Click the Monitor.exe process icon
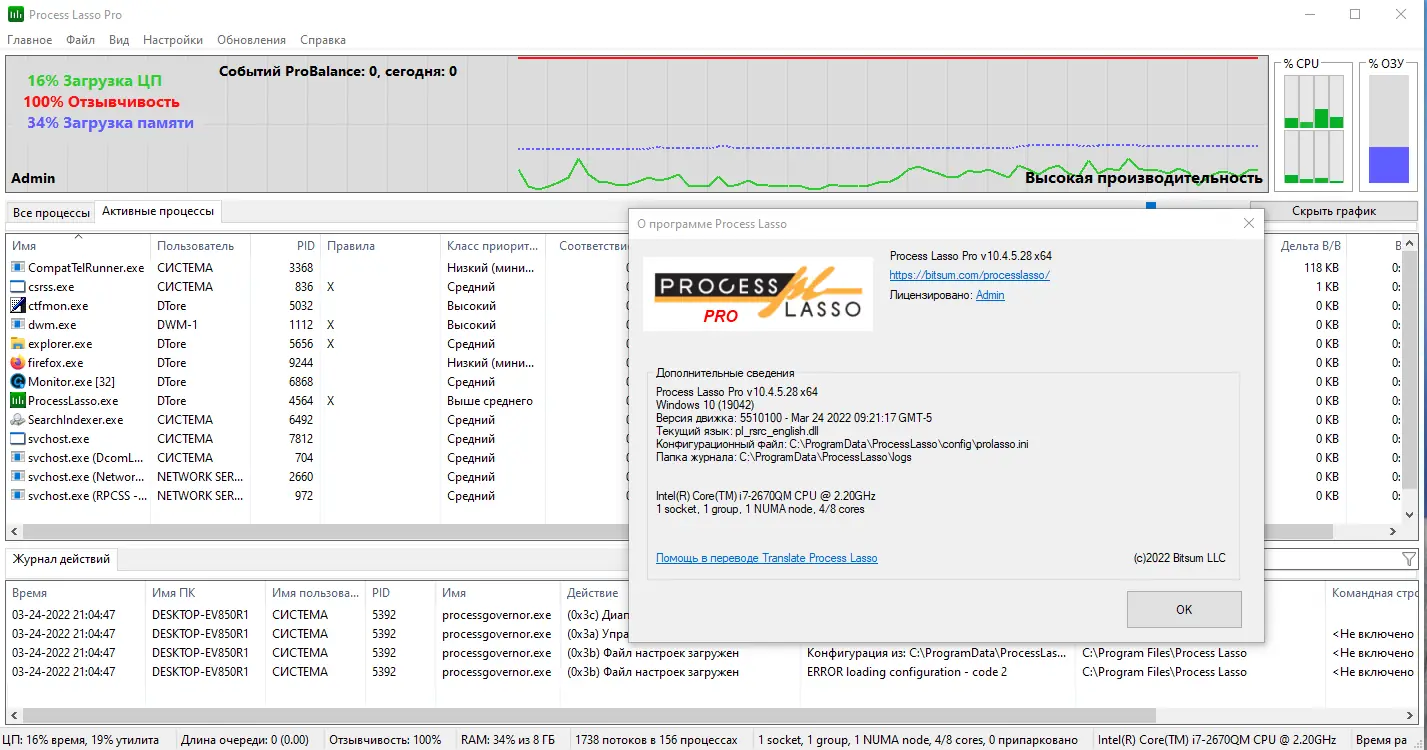This screenshot has width=1427, height=750. pos(18,382)
